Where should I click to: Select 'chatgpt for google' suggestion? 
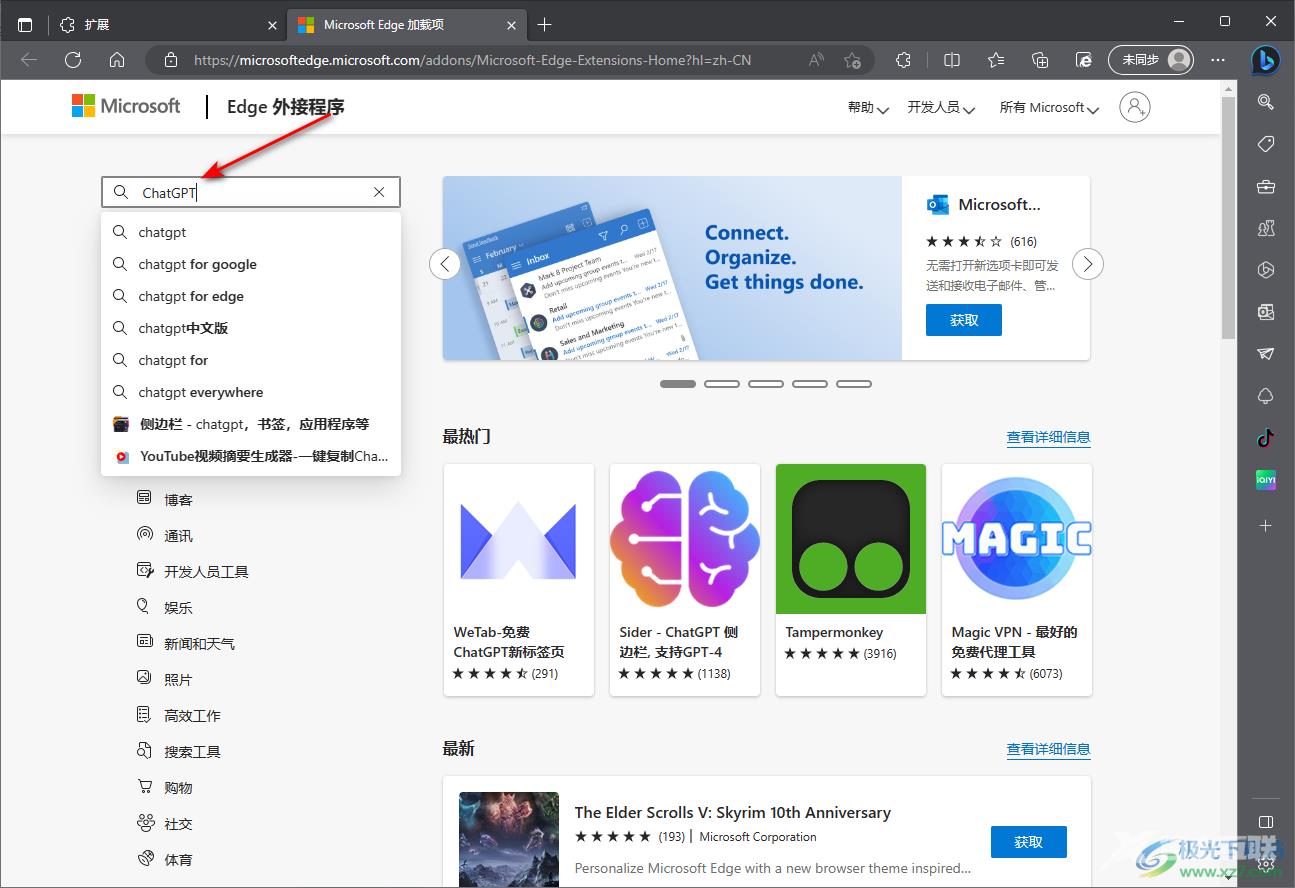pos(251,264)
